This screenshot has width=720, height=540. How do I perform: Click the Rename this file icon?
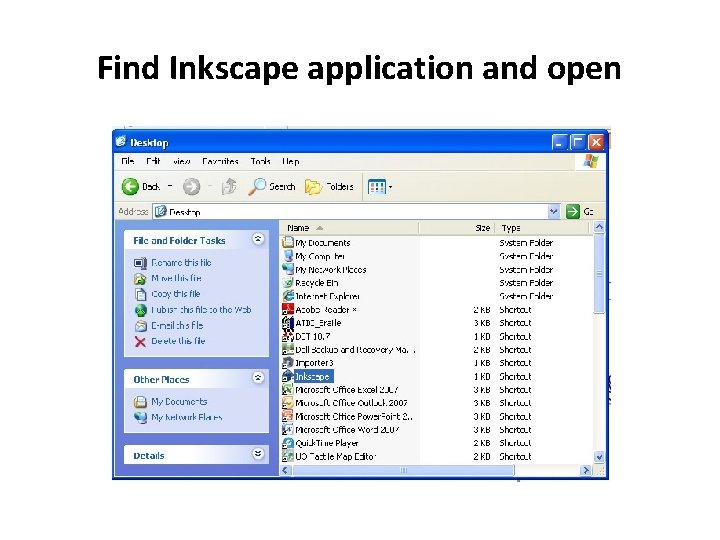tap(141, 263)
